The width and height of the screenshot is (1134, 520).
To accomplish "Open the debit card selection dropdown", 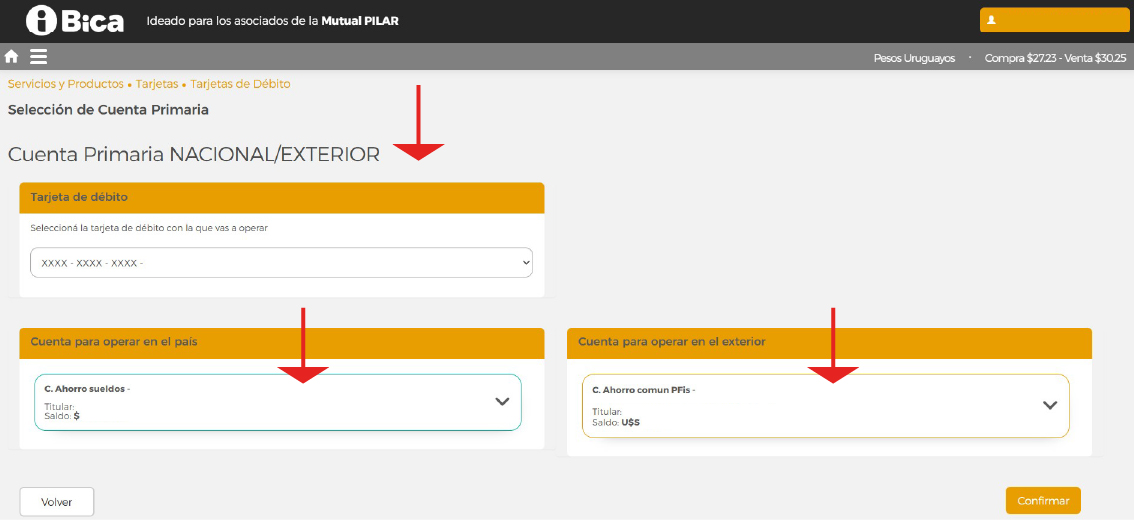I will pyautogui.click(x=281, y=263).
